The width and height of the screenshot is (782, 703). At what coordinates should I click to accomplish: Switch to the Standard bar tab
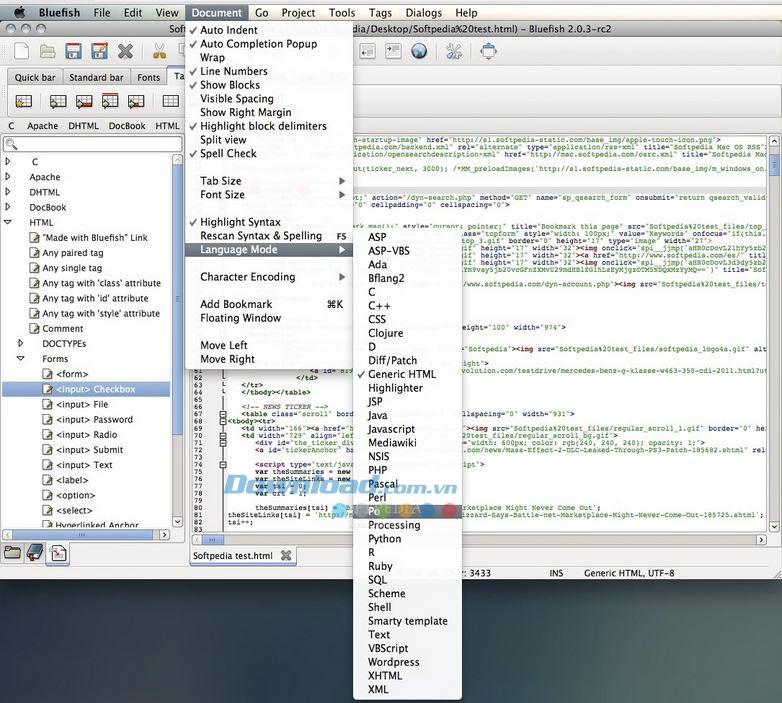pos(96,77)
